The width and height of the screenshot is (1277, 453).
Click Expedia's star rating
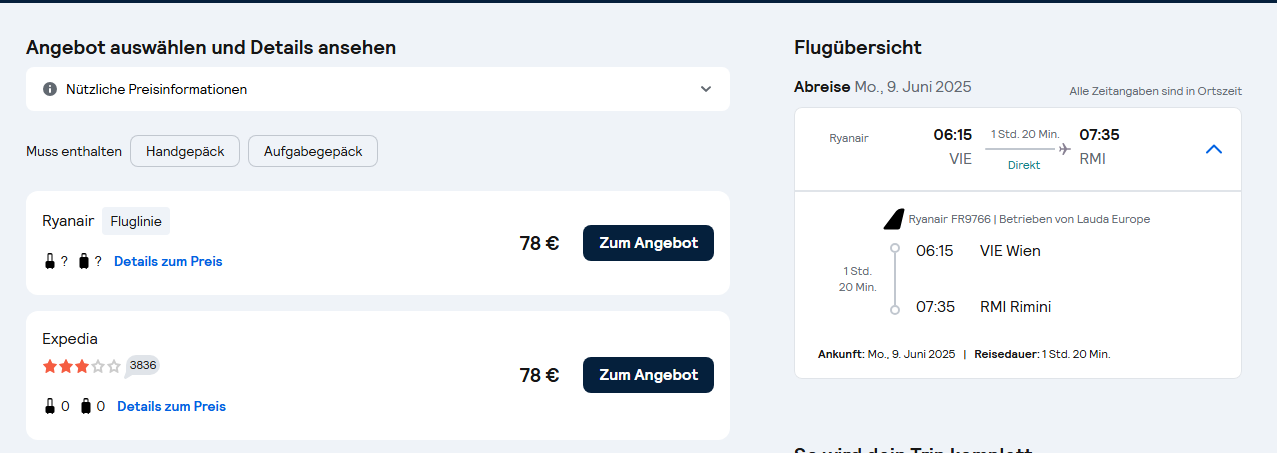81,366
